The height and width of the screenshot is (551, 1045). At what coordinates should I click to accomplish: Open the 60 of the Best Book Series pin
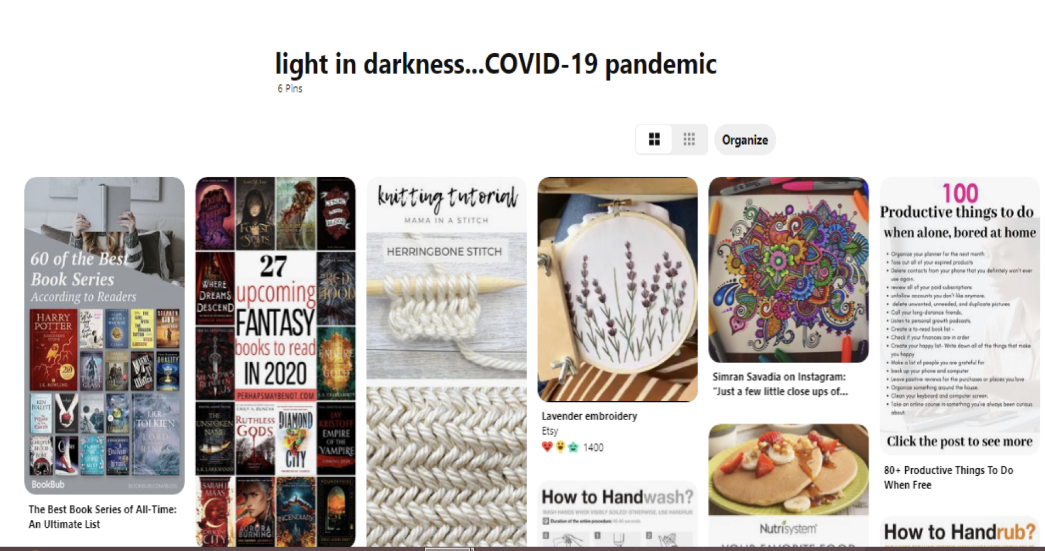tap(105, 336)
